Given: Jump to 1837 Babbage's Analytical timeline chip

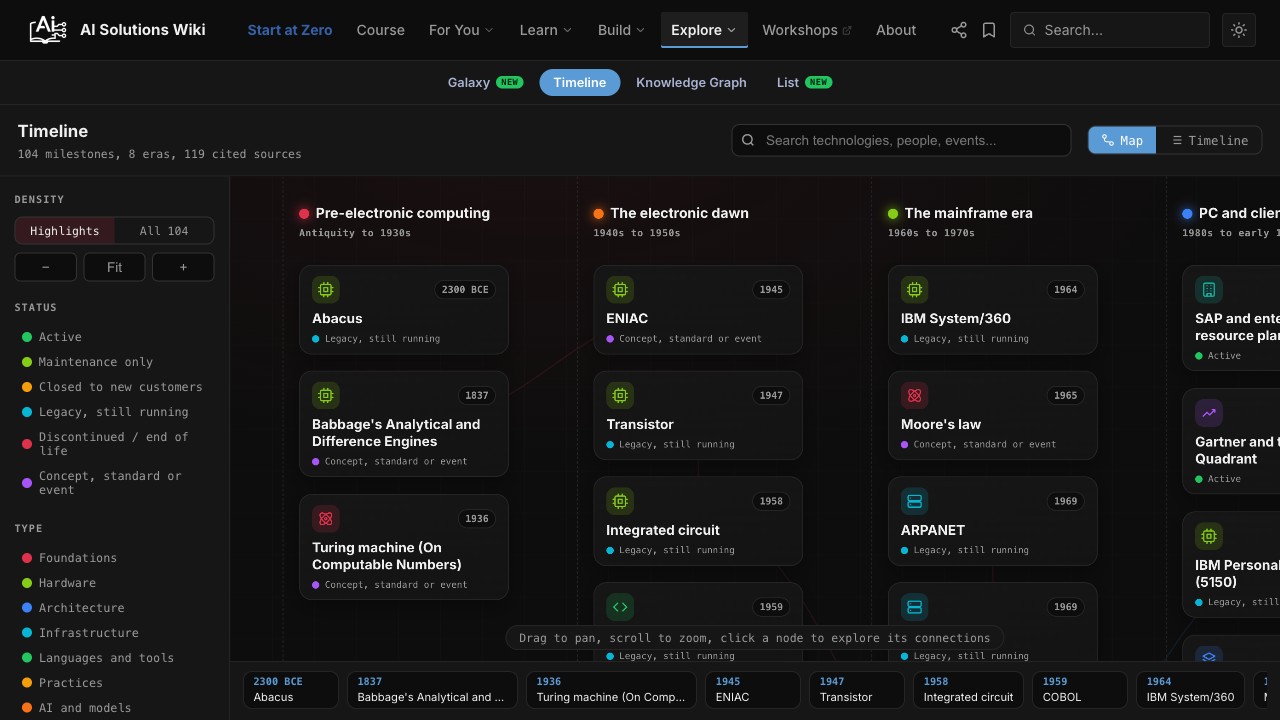Looking at the screenshot, I should 432,690.
